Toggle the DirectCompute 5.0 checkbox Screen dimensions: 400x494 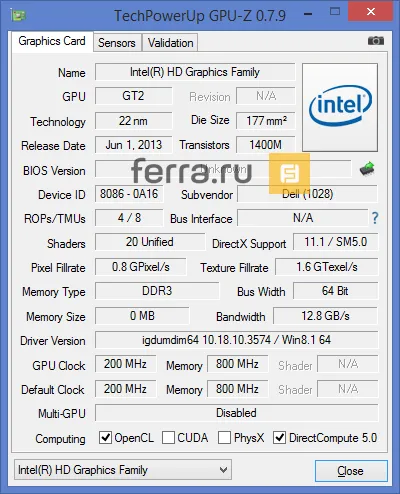click(279, 437)
